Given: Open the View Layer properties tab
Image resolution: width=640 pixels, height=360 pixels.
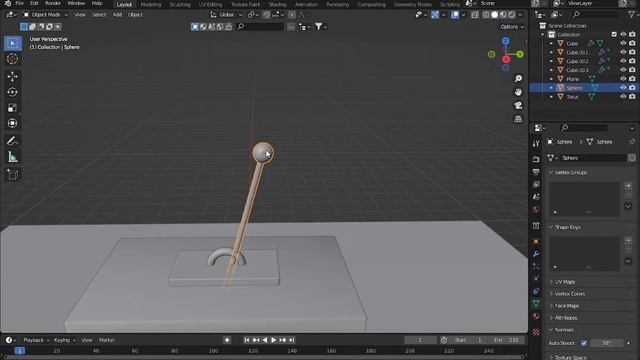Looking at the screenshot, I should tap(536, 184).
